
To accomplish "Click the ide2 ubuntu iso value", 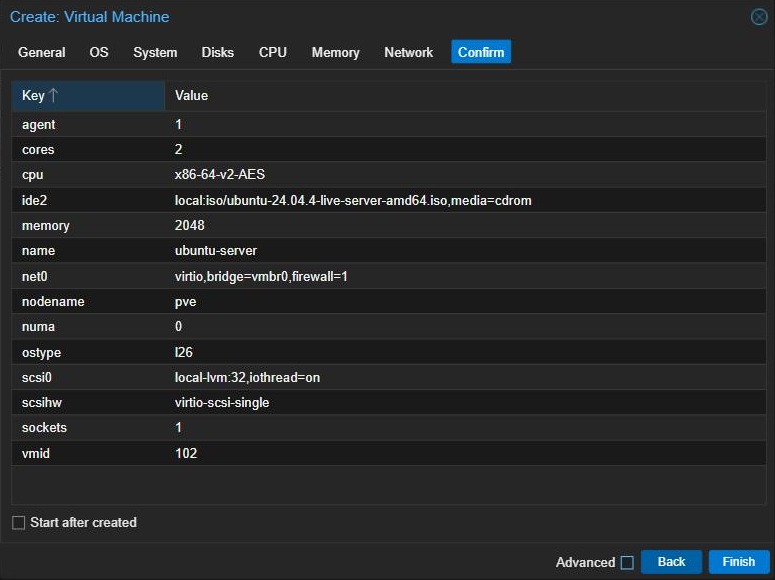I will coord(353,201).
